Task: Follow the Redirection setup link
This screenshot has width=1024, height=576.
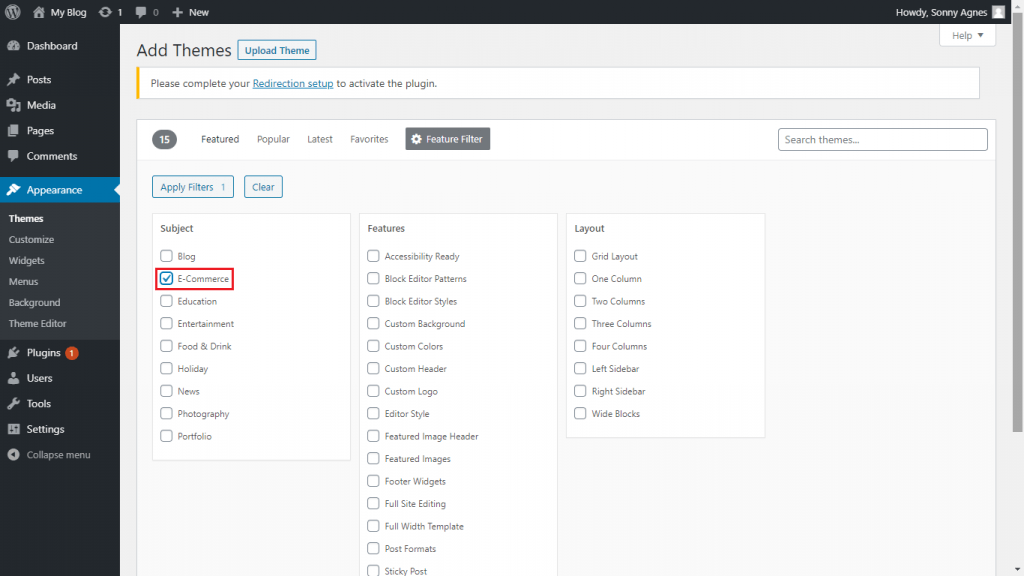Action: (x=292, y=83)
